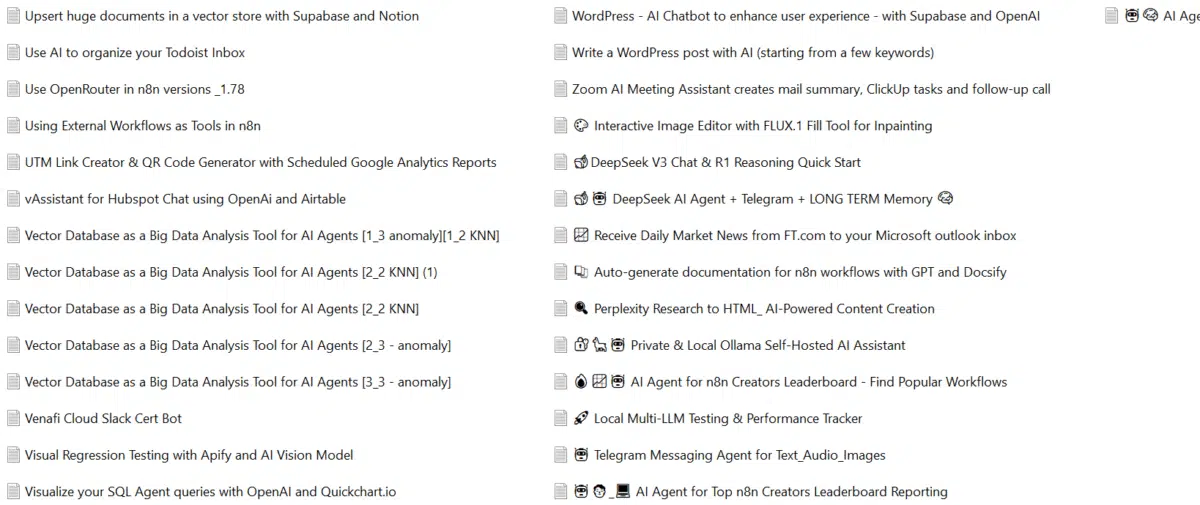
Task: Open Vector Database file labeled [3_3 - anomaly]
Action: click(x=237, y=382)
